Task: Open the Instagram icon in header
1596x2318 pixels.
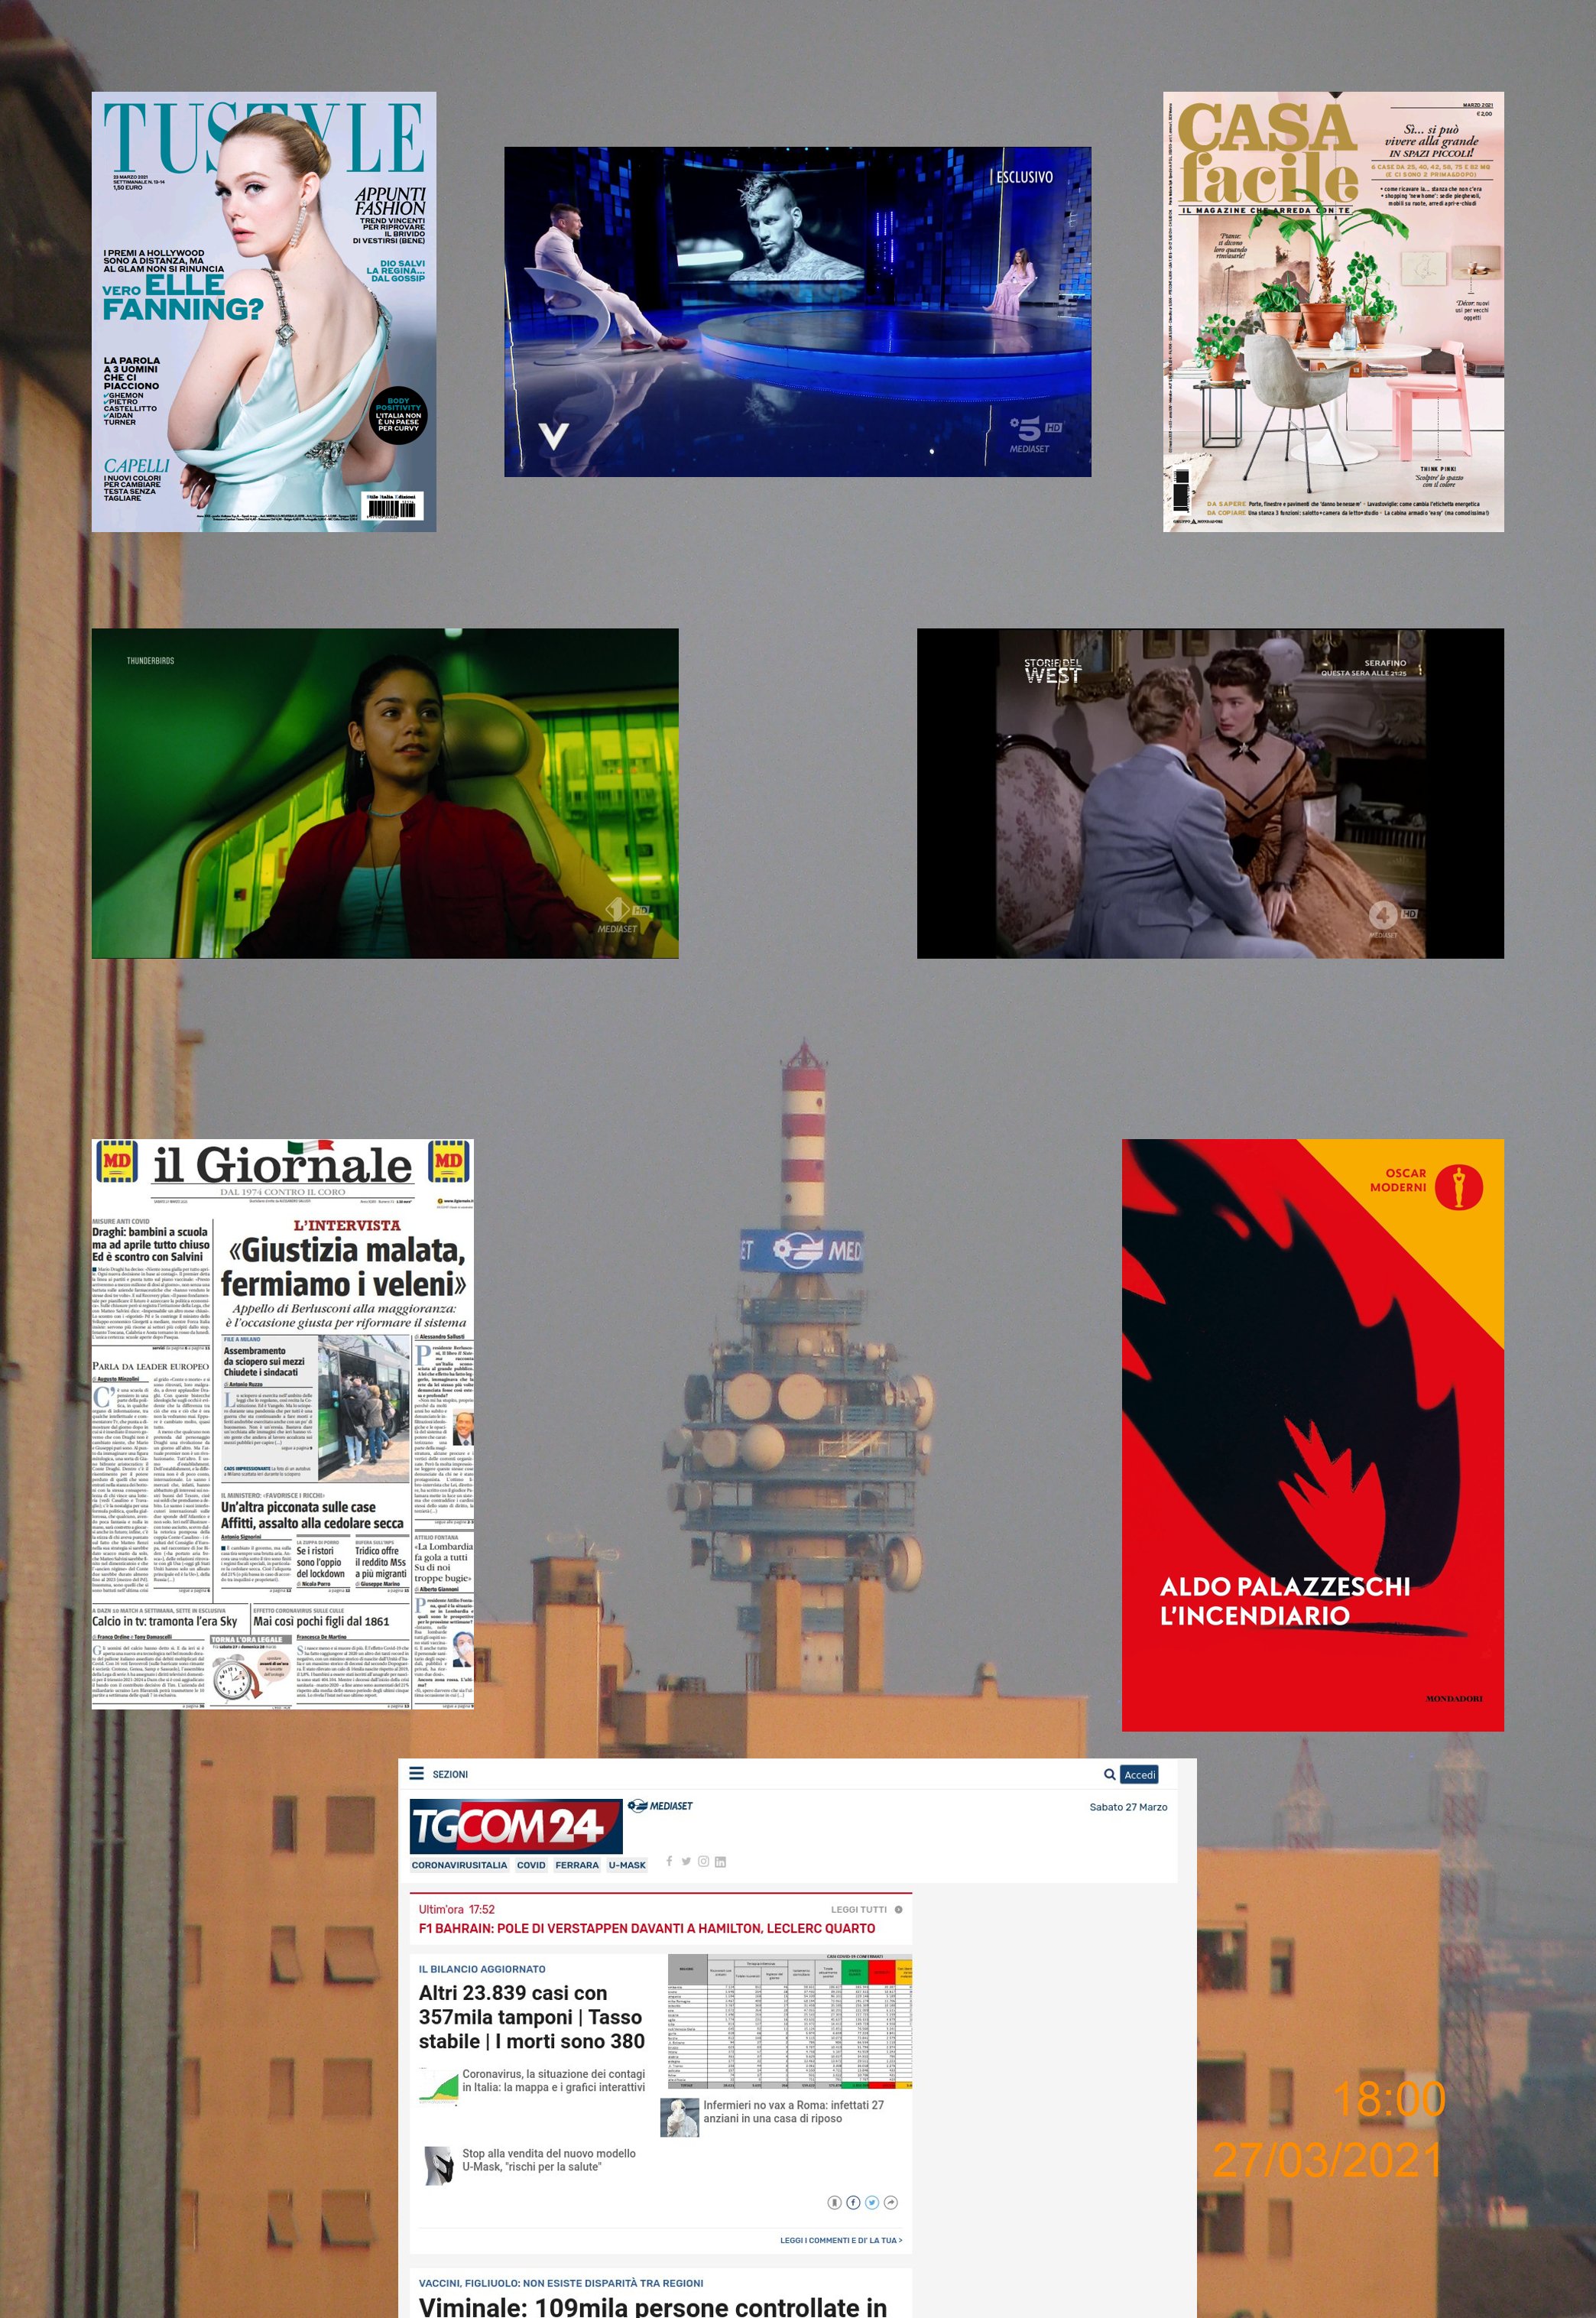Action: tap(703, 1861)
